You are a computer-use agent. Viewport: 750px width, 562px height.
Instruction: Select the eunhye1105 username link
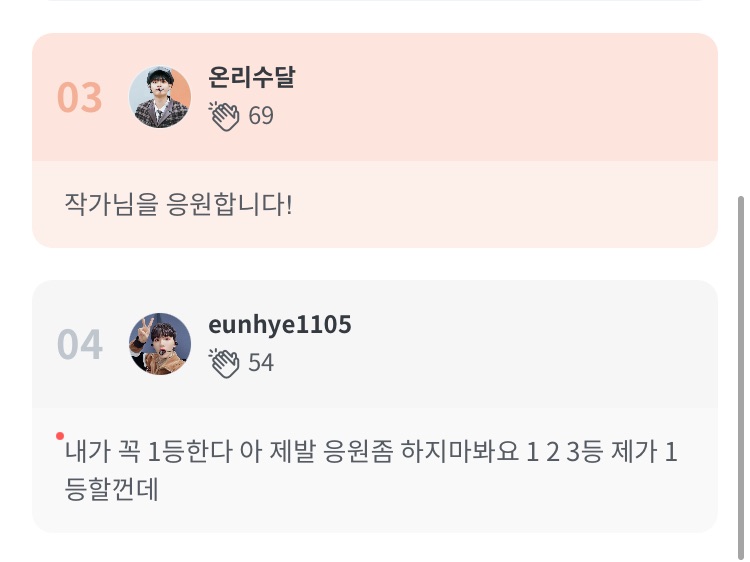point(280,325)
